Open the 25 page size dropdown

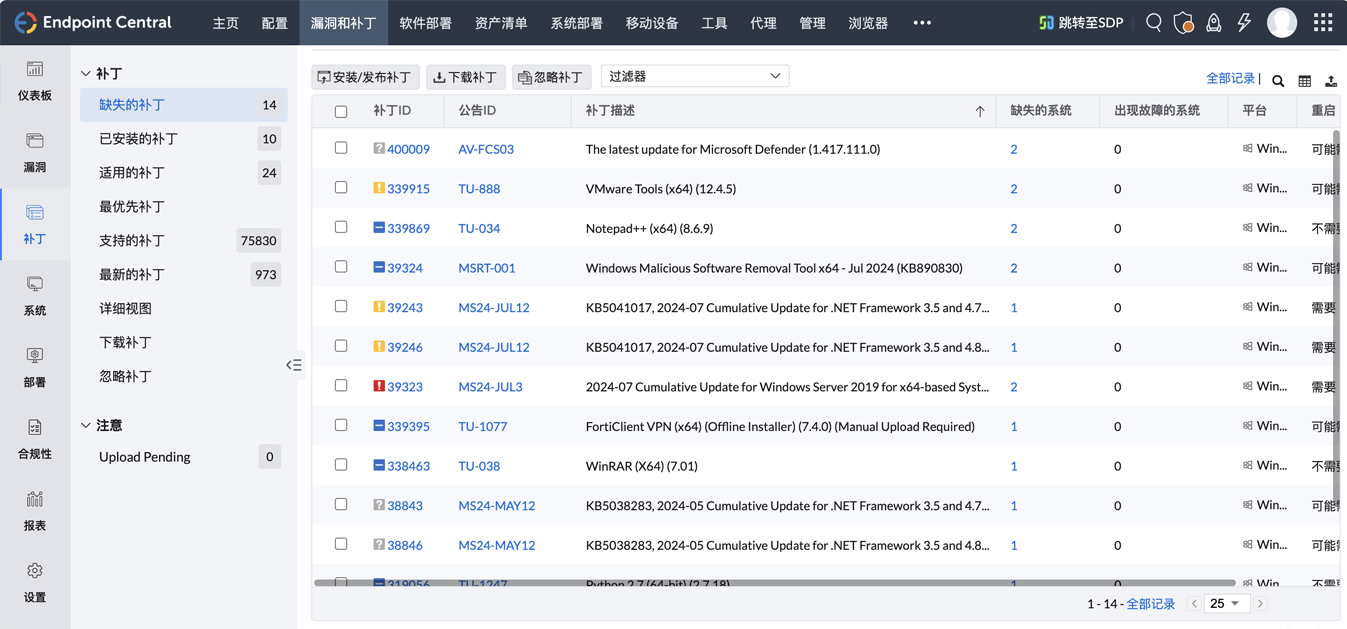pyautogui.click(x=1225, y=604)
